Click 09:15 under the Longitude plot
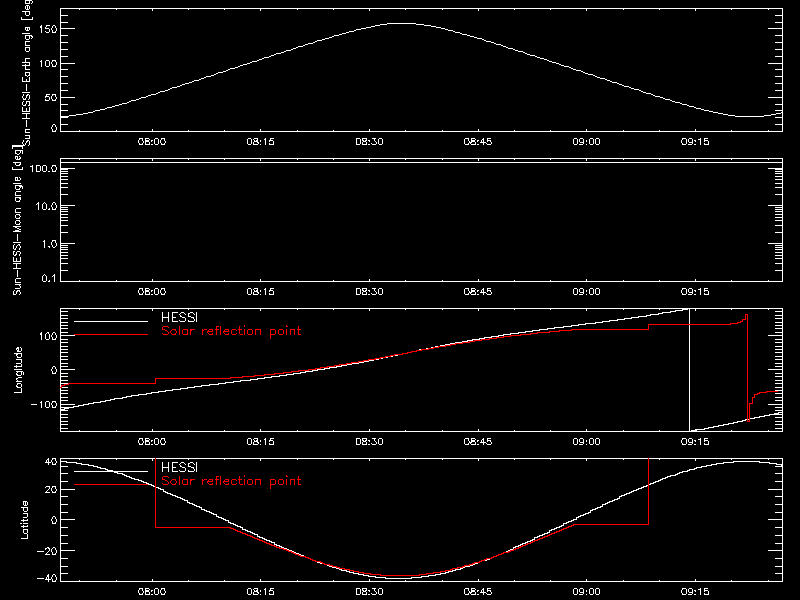Viewport: 800px width, 600px height. pos(695,442)
